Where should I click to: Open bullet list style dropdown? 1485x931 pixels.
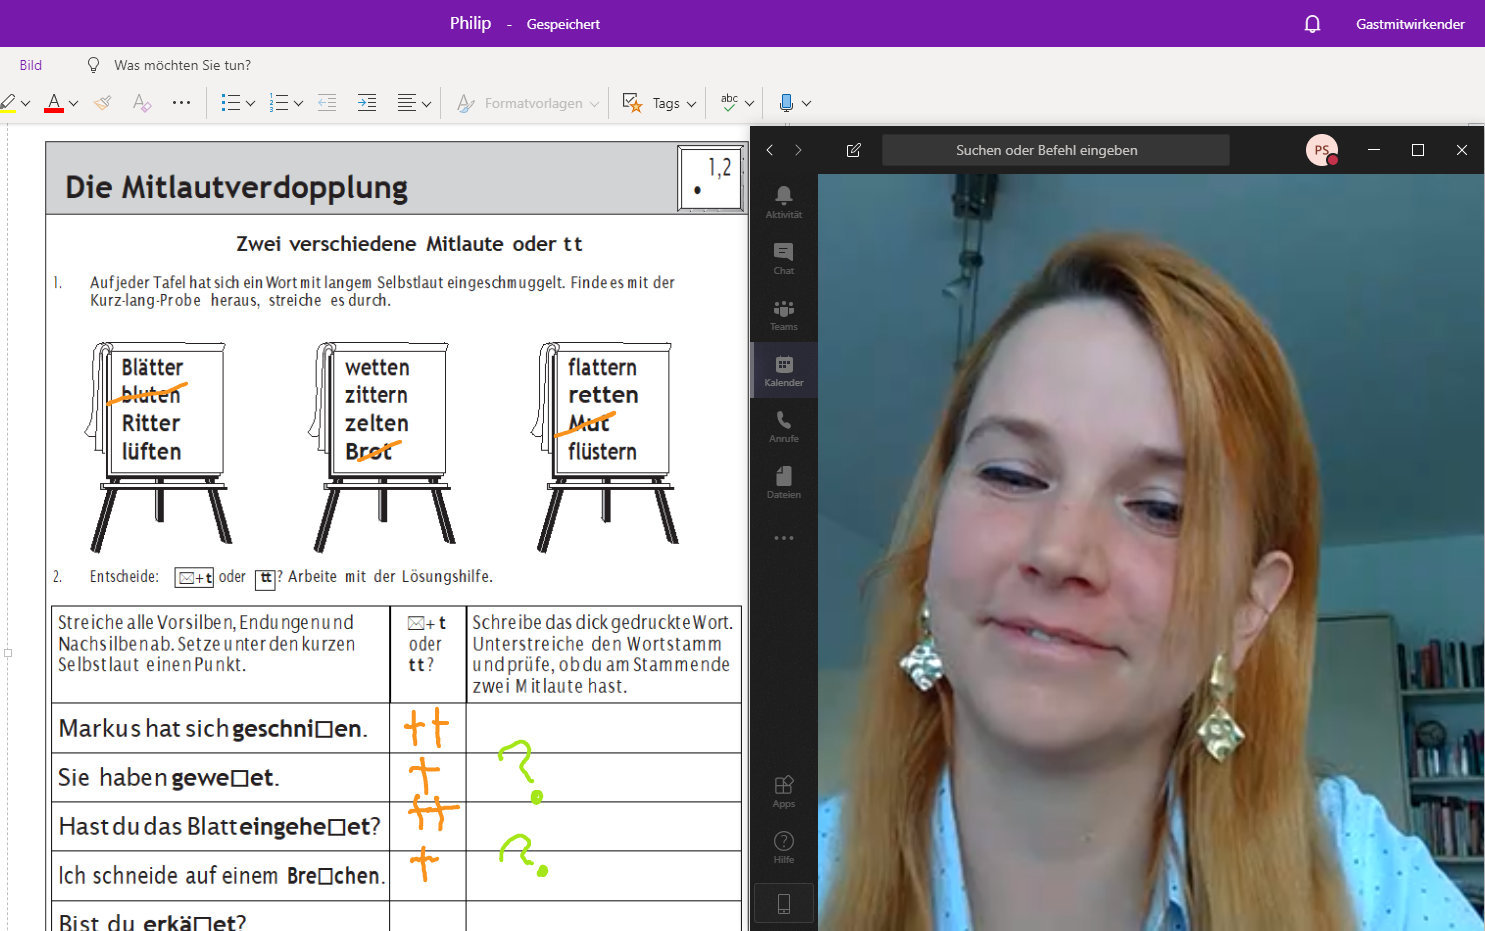250,103
